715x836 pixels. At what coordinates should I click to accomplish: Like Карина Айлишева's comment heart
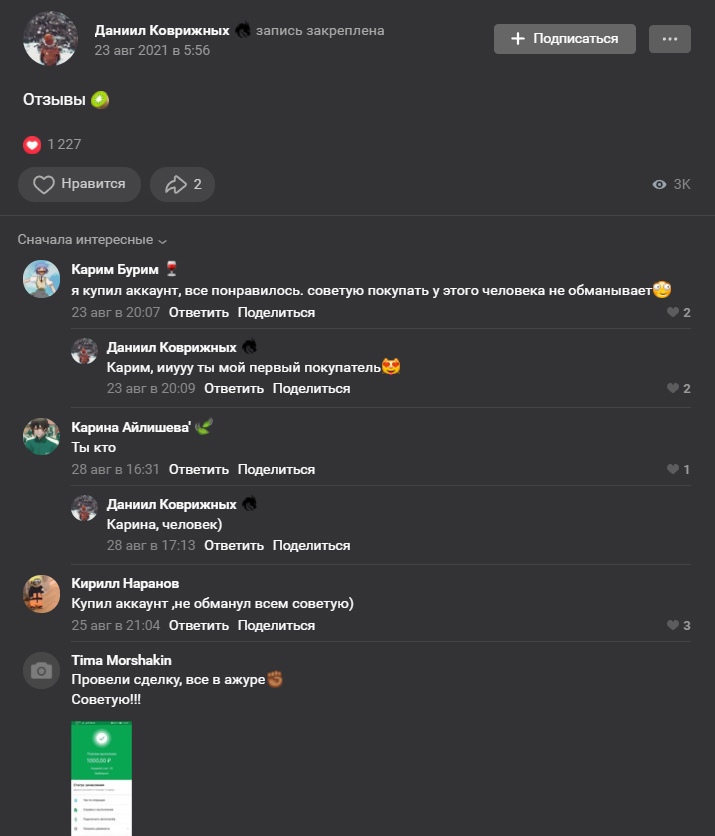pos(673,469)
